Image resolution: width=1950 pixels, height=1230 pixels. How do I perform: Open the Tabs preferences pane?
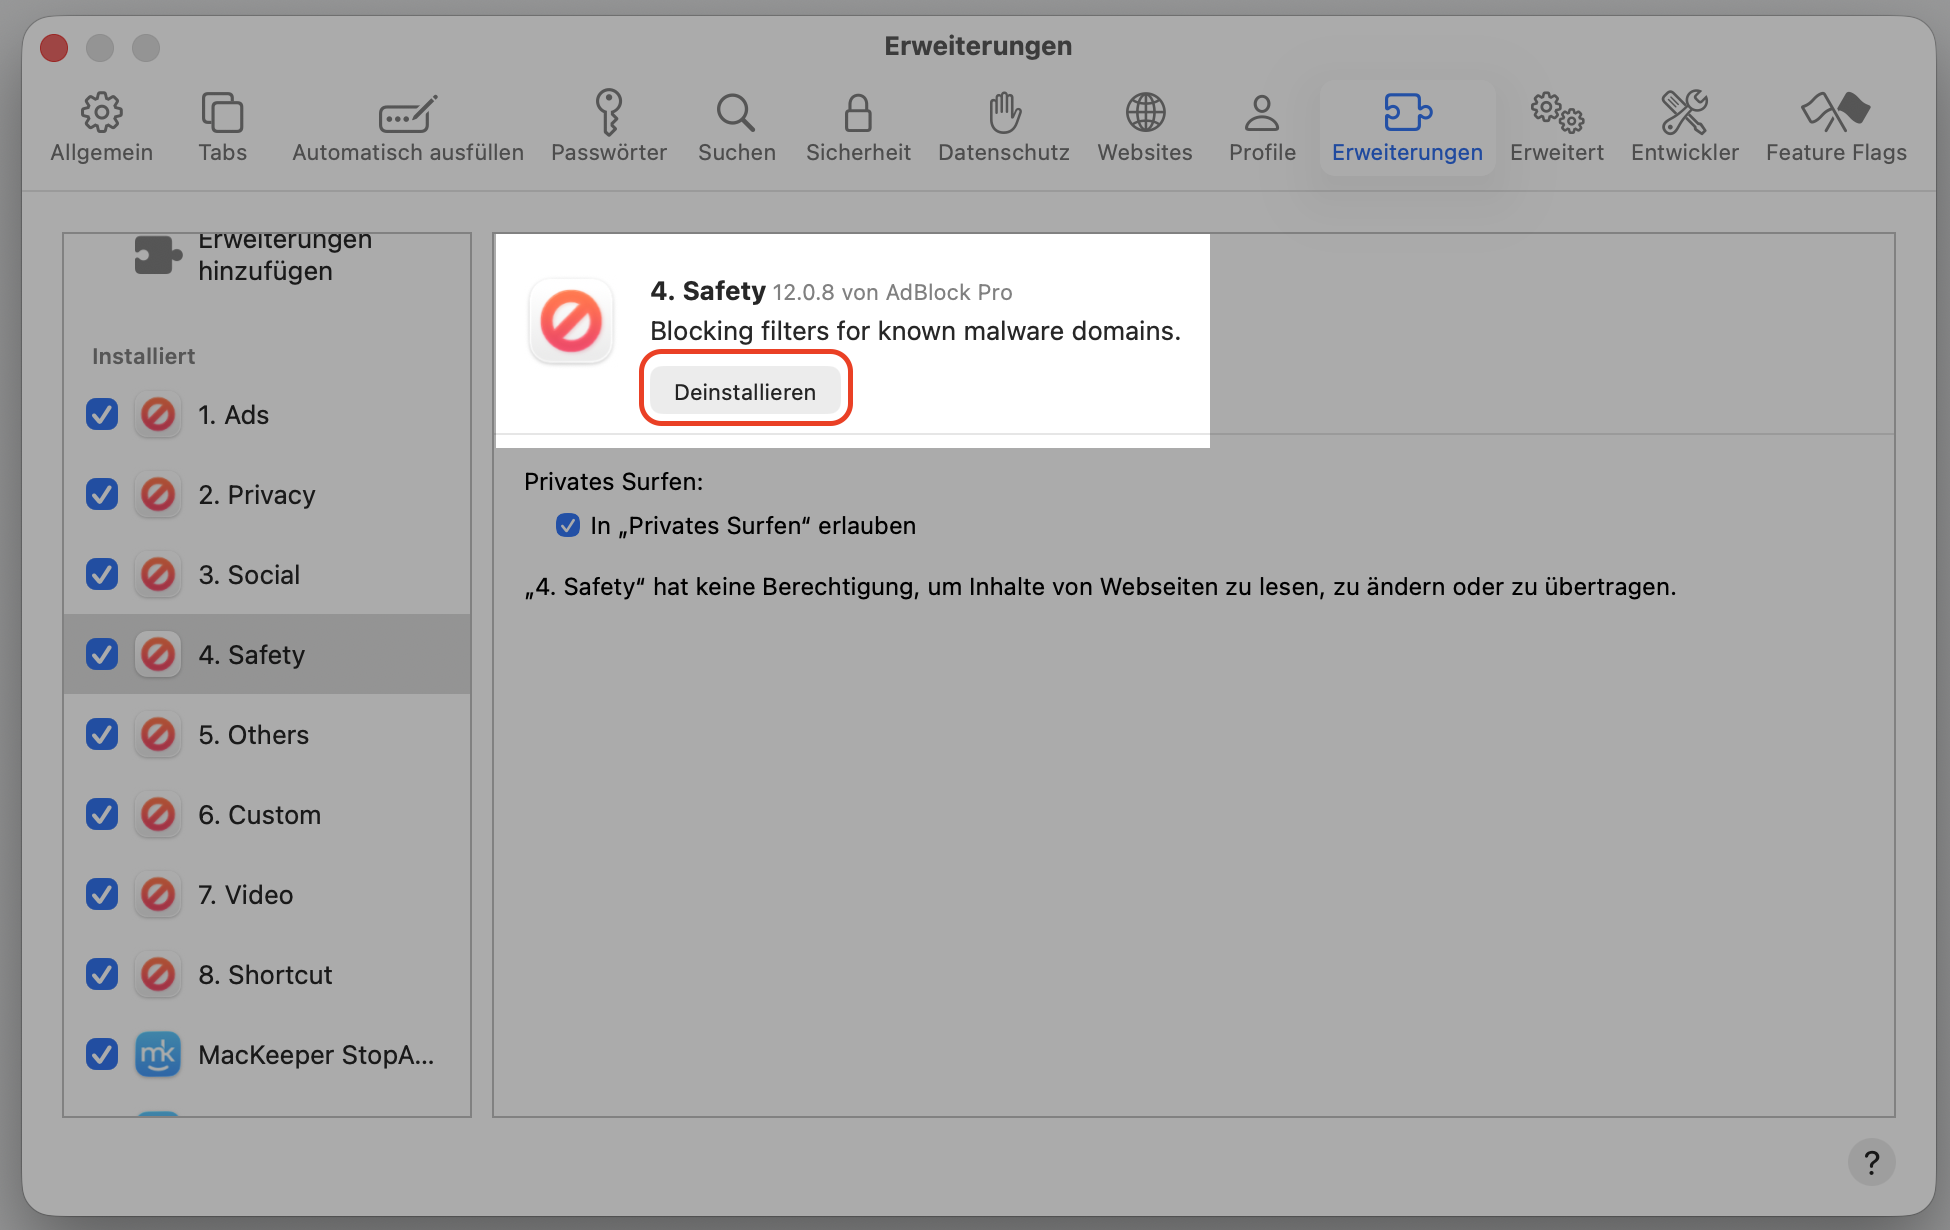tap(222, 127)
